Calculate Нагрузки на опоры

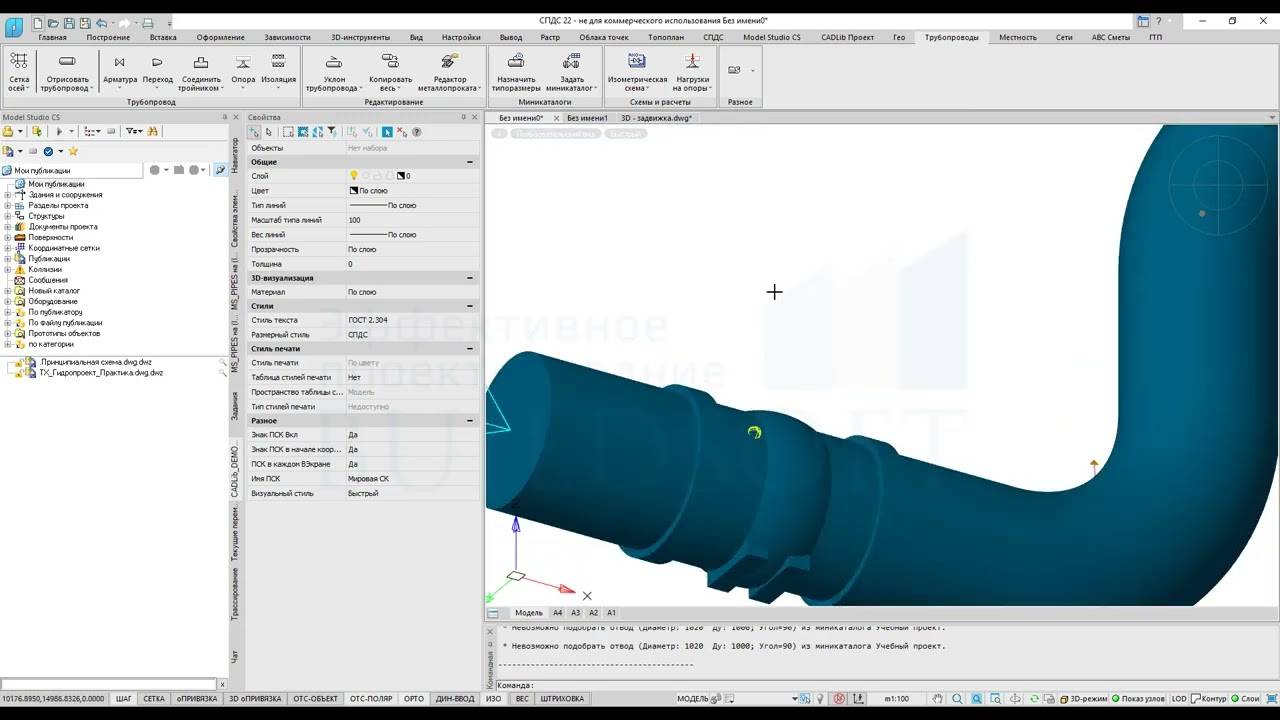(692, 72)
